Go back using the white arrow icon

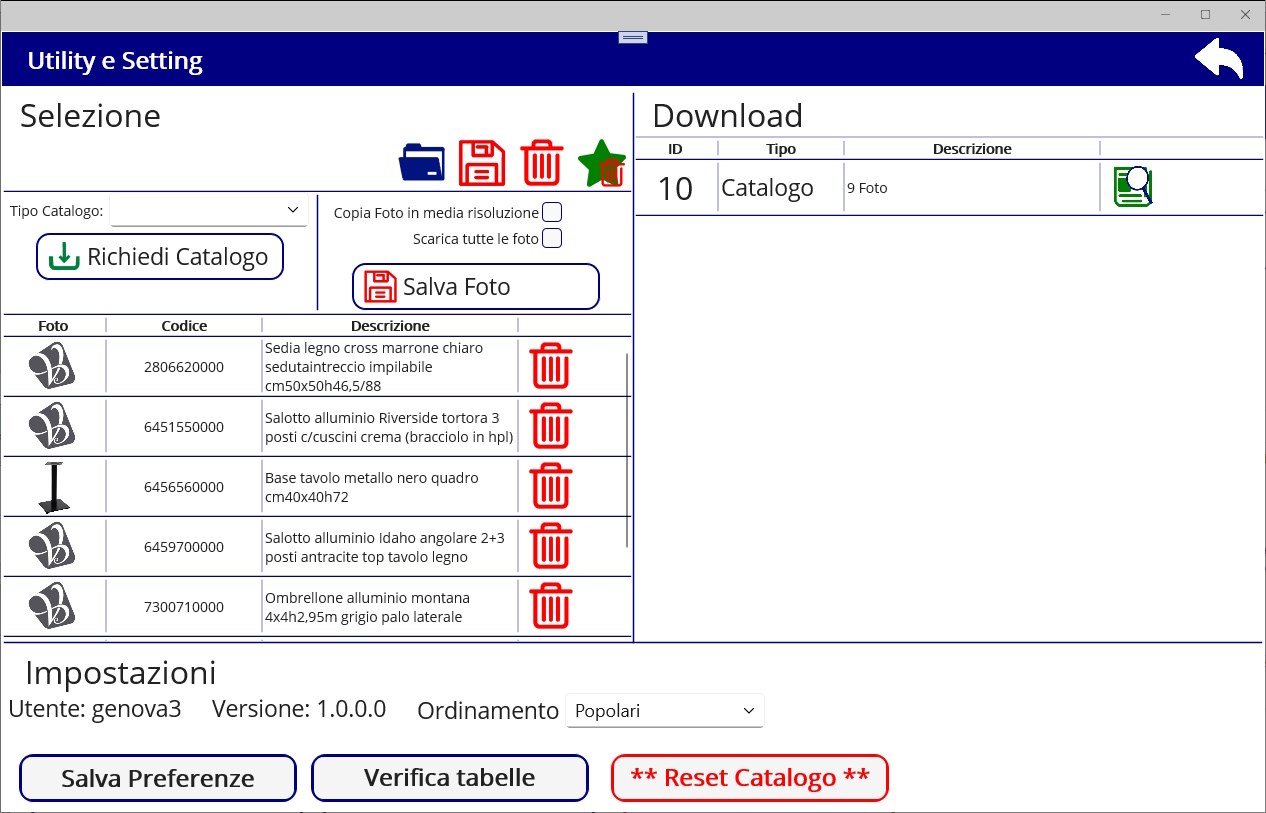point(1219,59)
